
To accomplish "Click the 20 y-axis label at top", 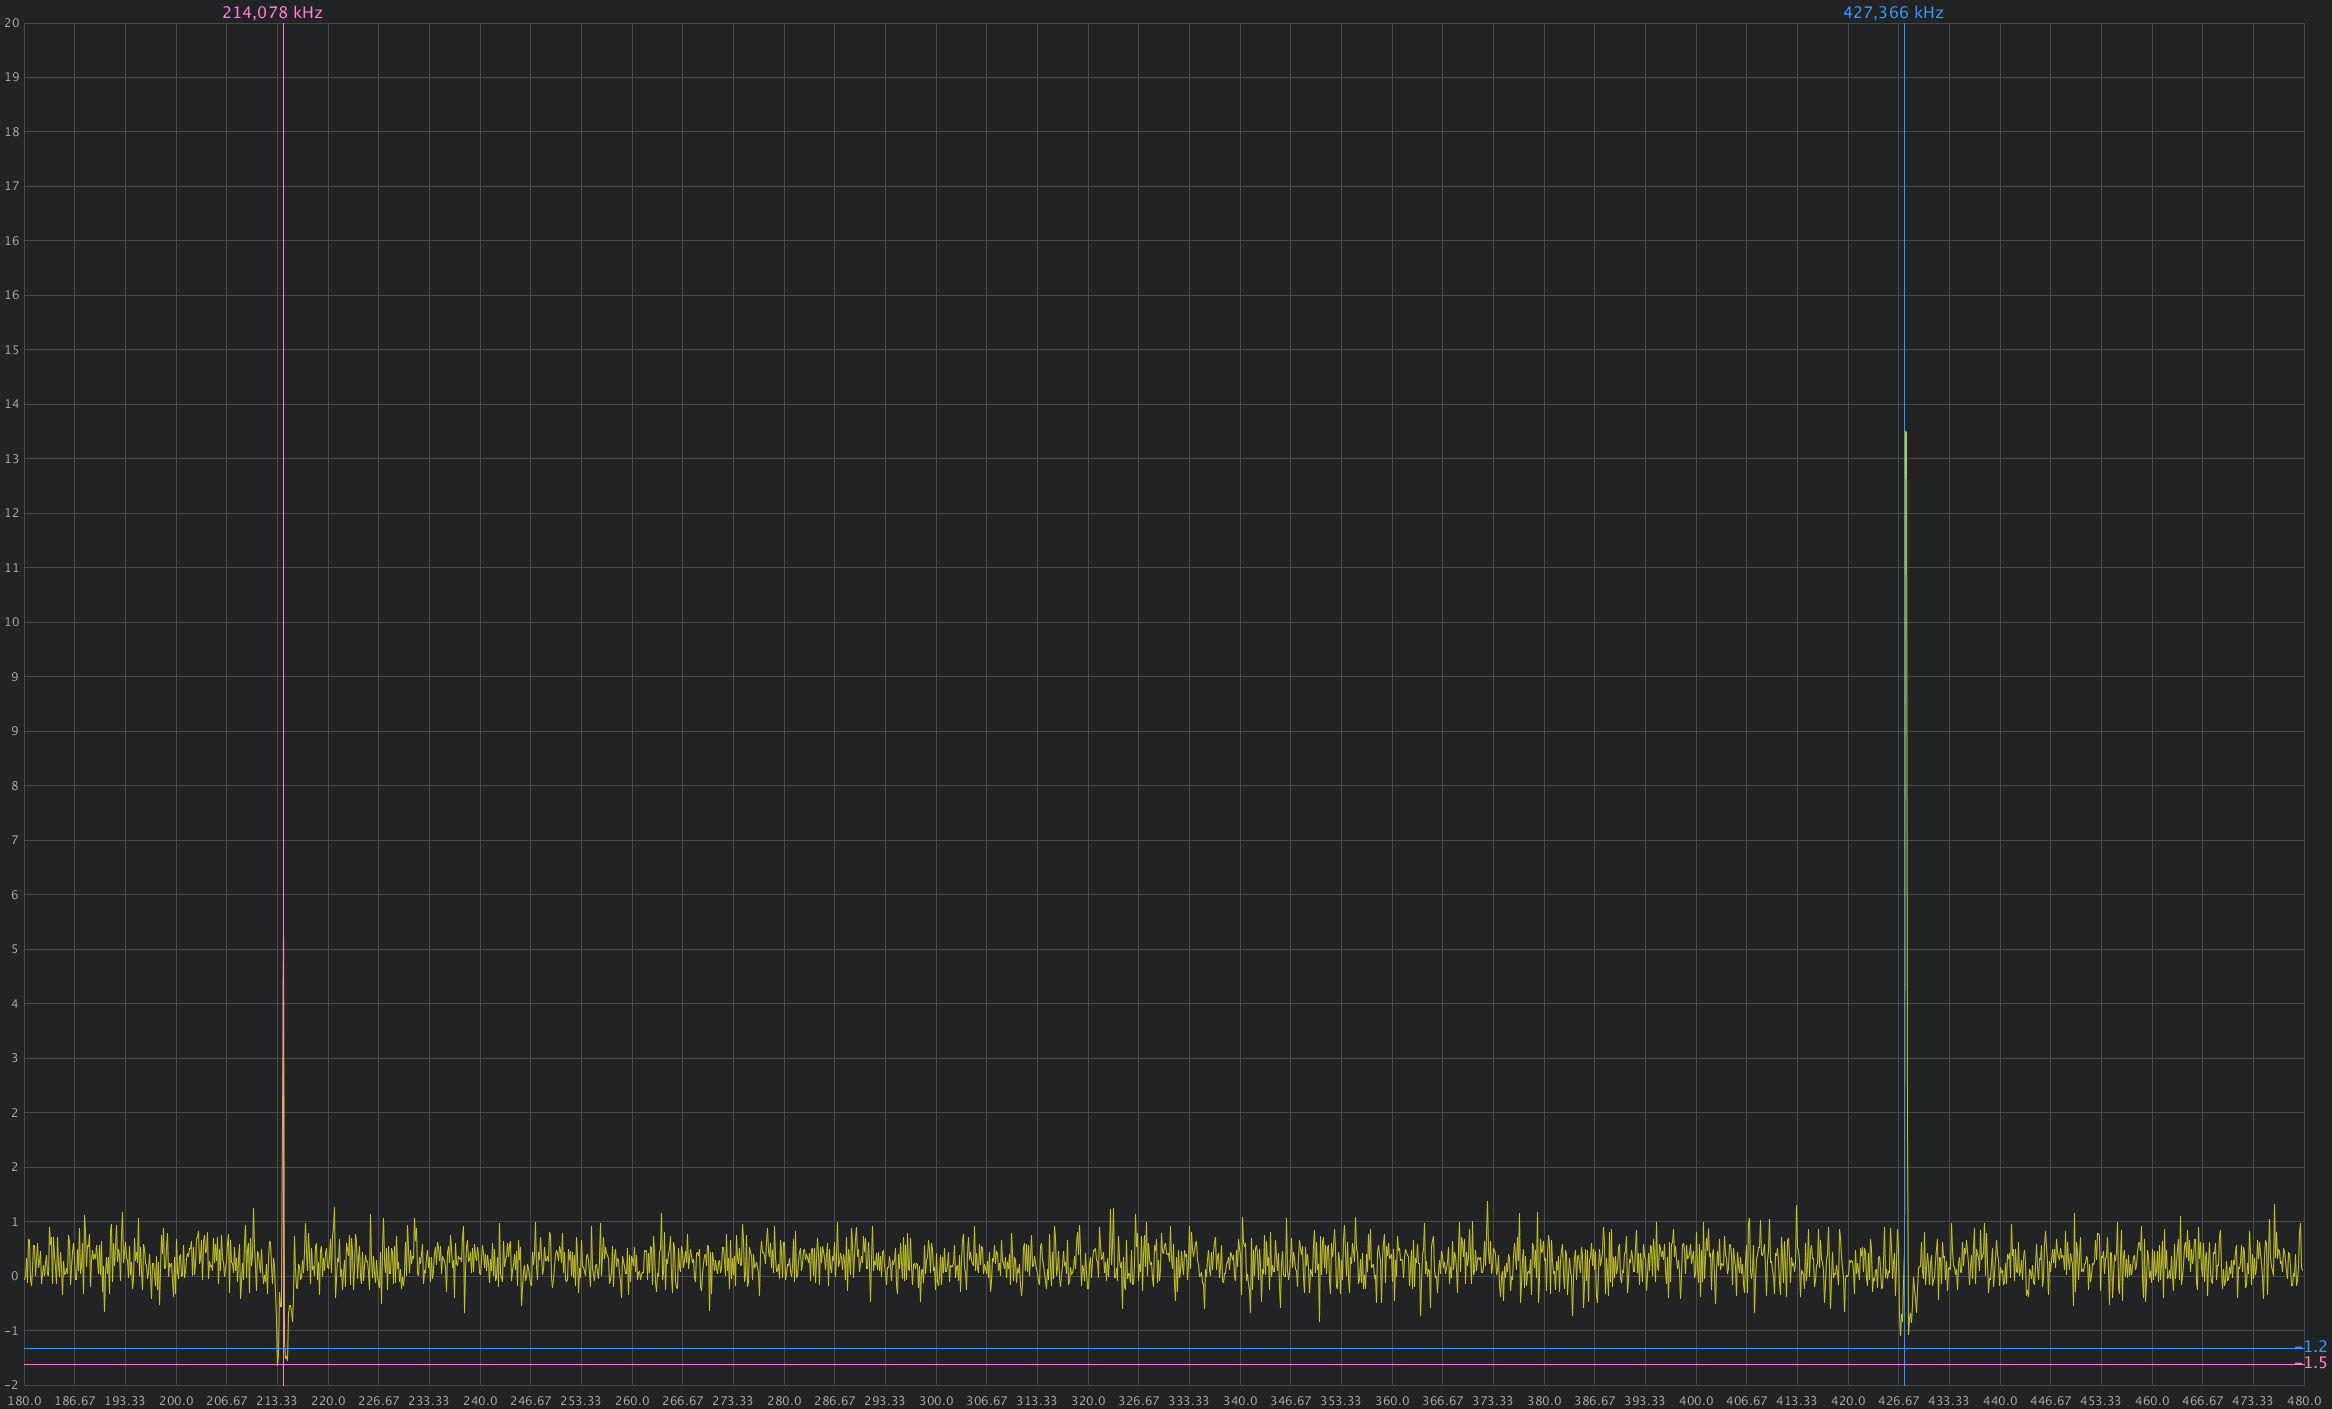I will (12, 23).
